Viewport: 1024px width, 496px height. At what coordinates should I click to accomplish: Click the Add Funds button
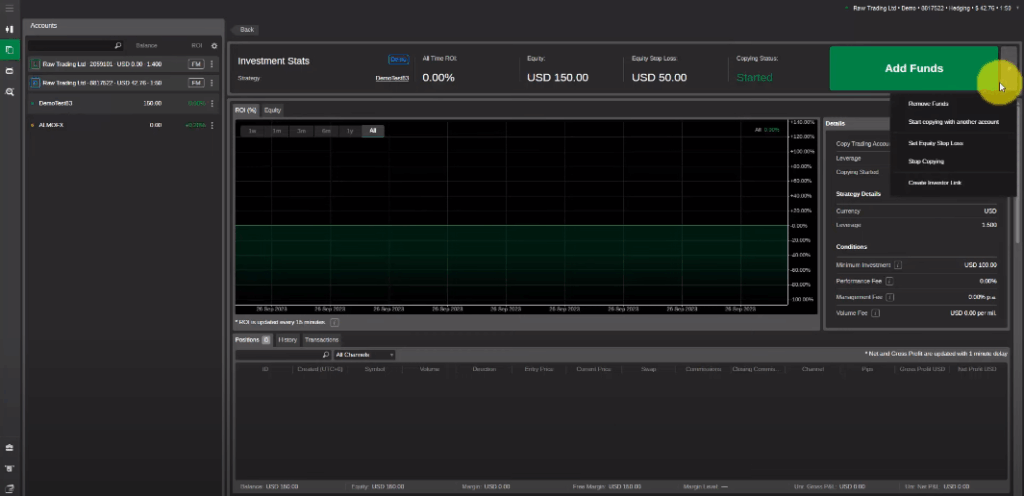(x=914, y=69)
